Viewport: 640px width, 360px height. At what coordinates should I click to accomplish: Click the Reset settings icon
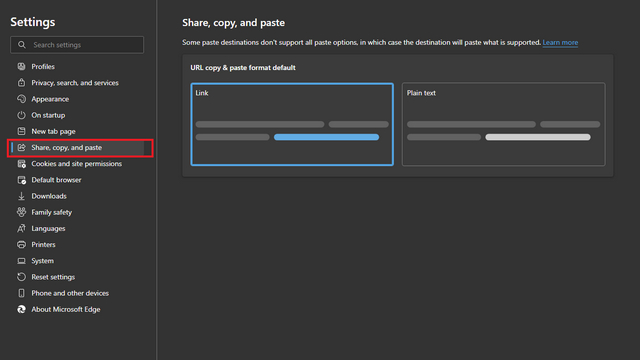(21, 277)
